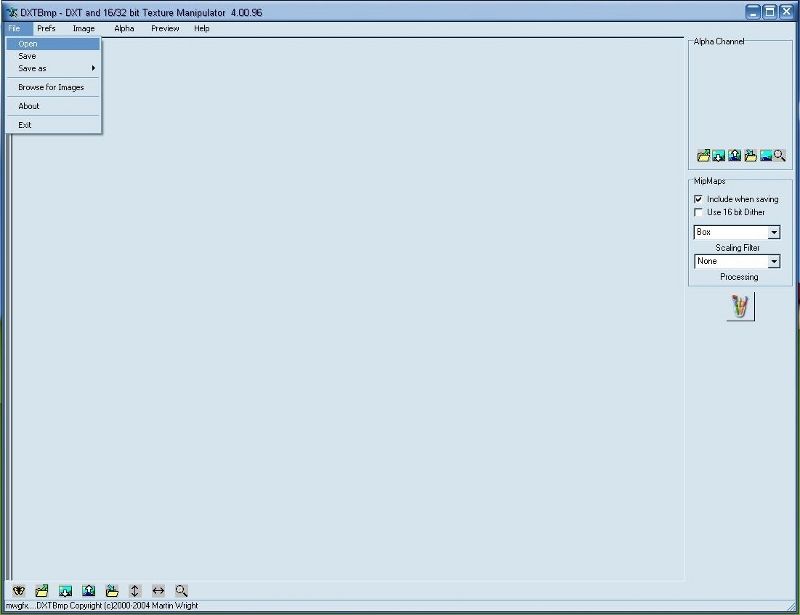This screenshot has height=615, width=800.
Task: Click the down-arrow icon in the Alpha Channel panel
Action: click(x=719, y=156)
